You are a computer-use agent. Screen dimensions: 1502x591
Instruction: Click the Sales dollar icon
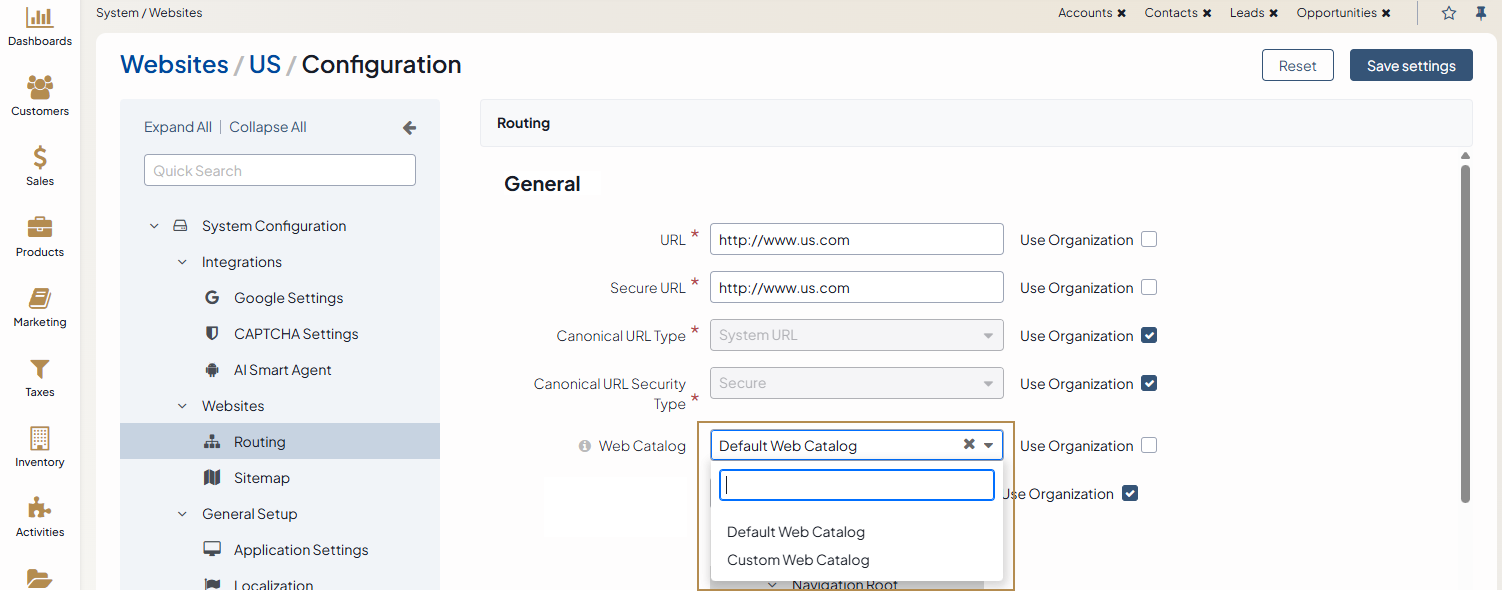click(x=40, y=158)
